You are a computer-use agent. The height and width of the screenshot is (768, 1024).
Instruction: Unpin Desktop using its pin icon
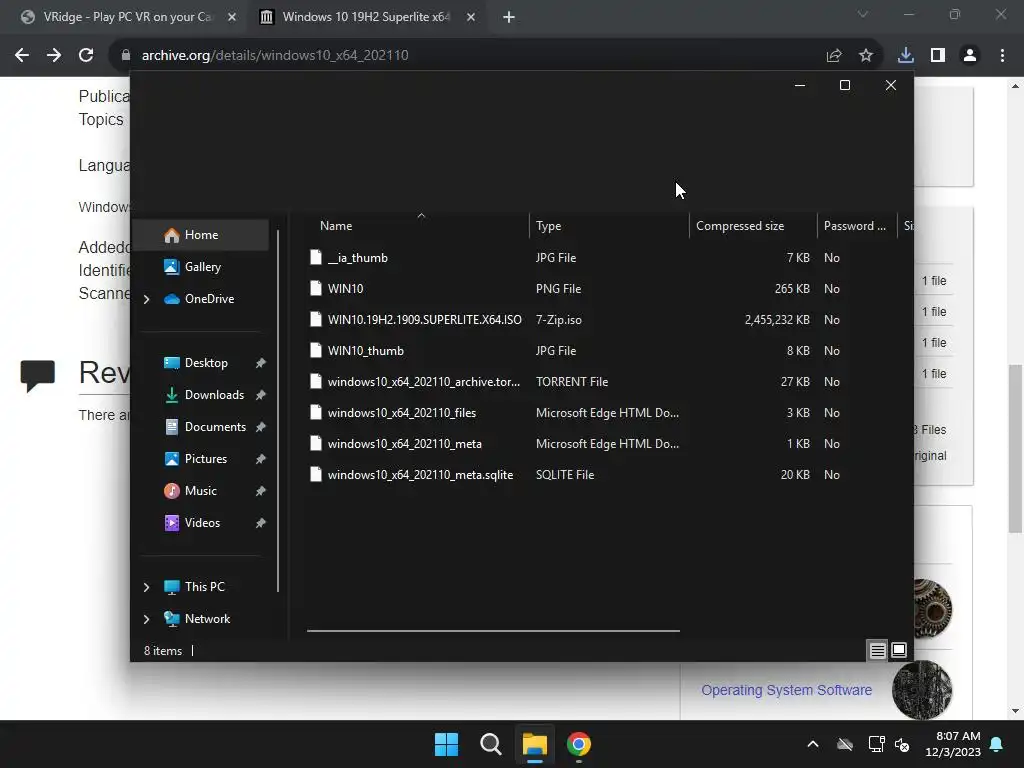point(261,363)
